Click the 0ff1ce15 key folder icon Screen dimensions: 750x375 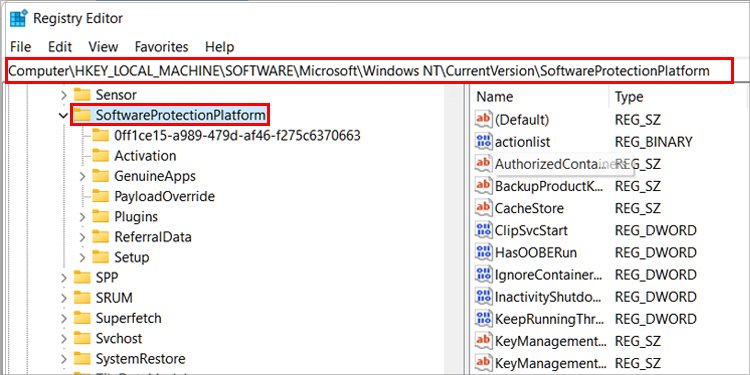[x=100, y=135]
